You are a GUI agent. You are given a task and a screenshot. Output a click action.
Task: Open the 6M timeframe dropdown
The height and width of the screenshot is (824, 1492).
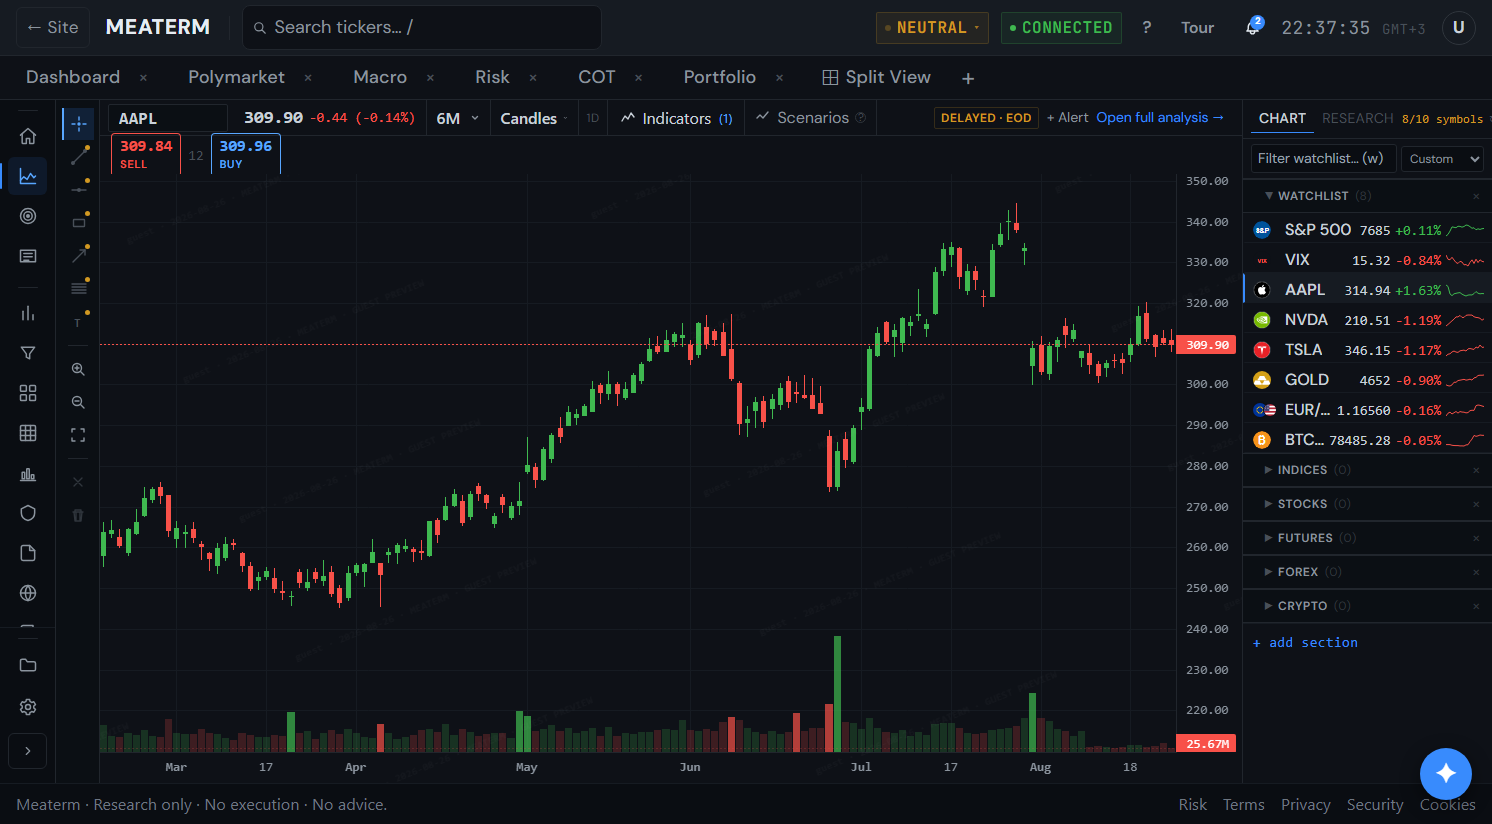(x=457, y=118)
